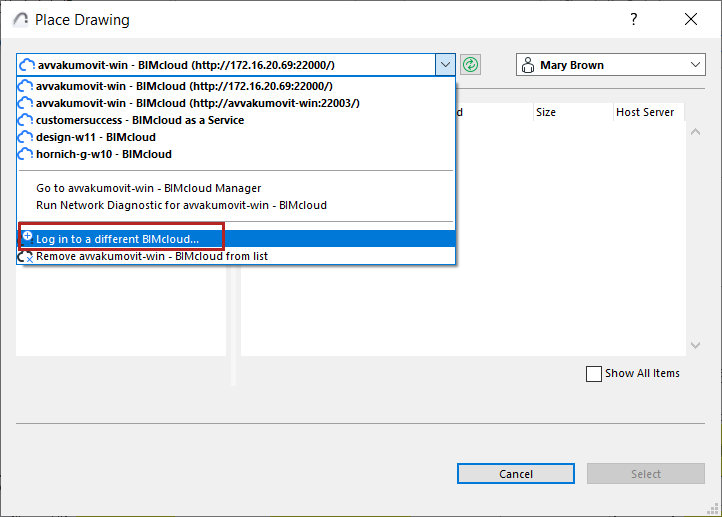
Task: Click the cloud icon beside customersuccess entry
Action: click(x=25, y=120)
